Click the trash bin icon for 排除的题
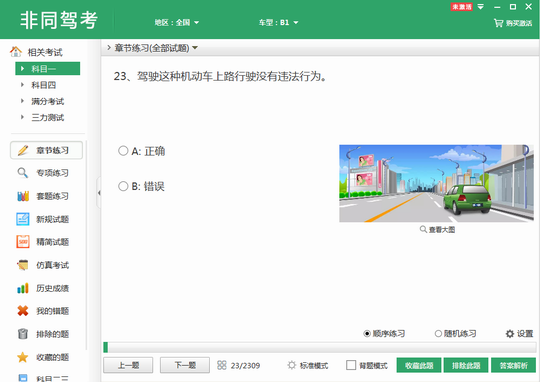 23,334
